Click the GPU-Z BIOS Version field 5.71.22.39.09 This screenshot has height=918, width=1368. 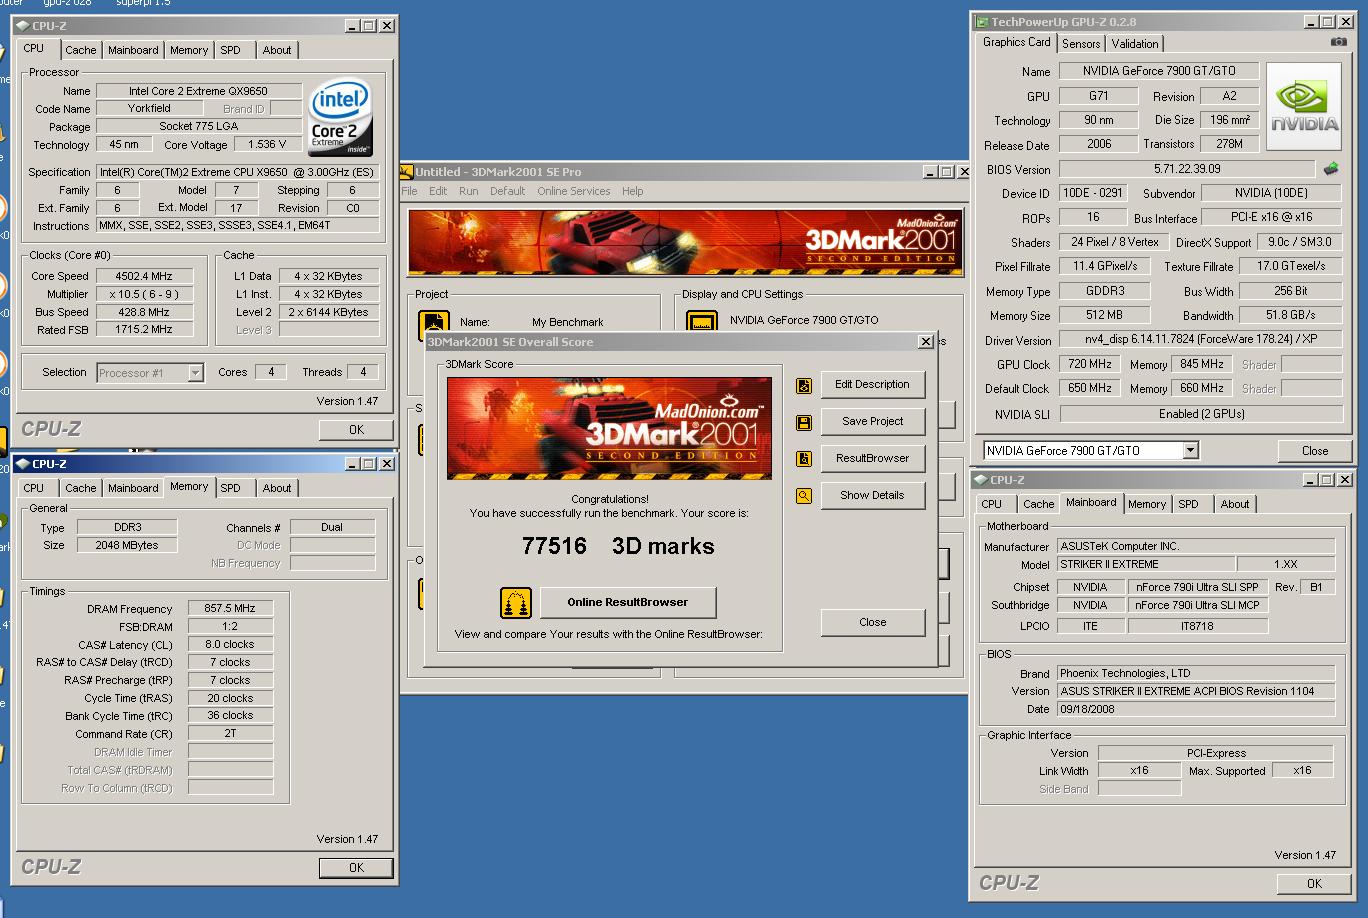point(1187,169)
